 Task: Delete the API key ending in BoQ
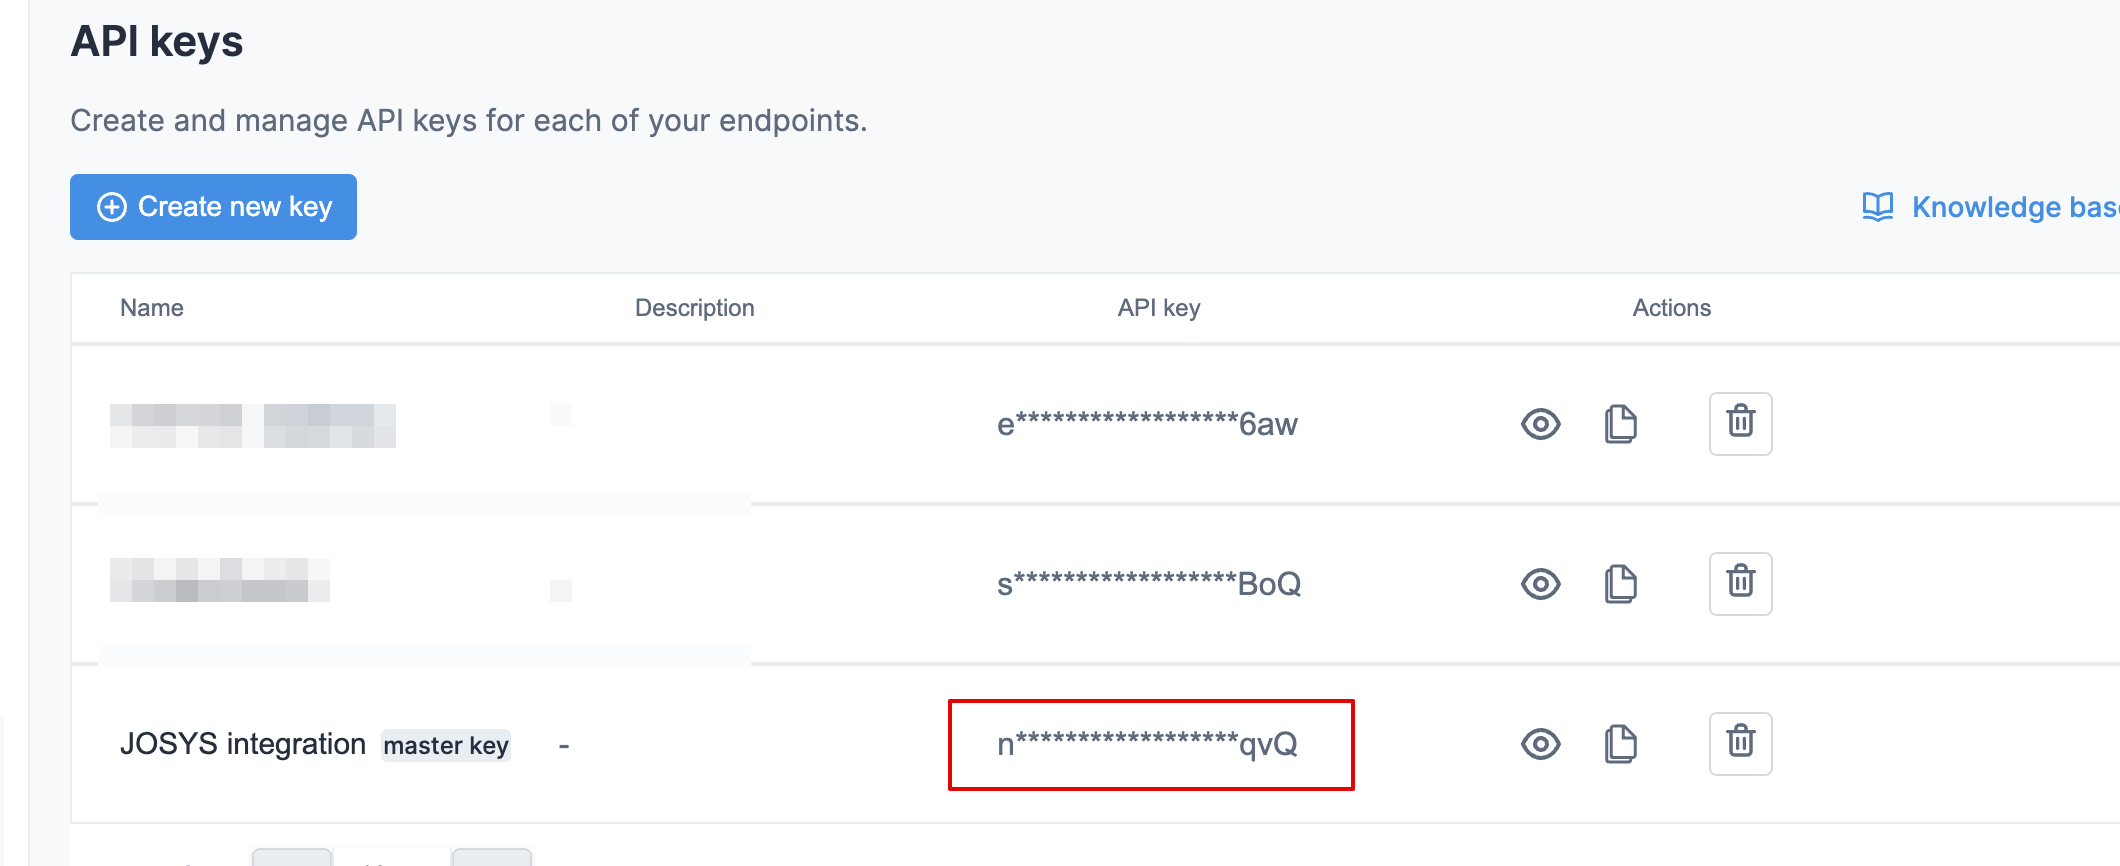[1740, 583]
